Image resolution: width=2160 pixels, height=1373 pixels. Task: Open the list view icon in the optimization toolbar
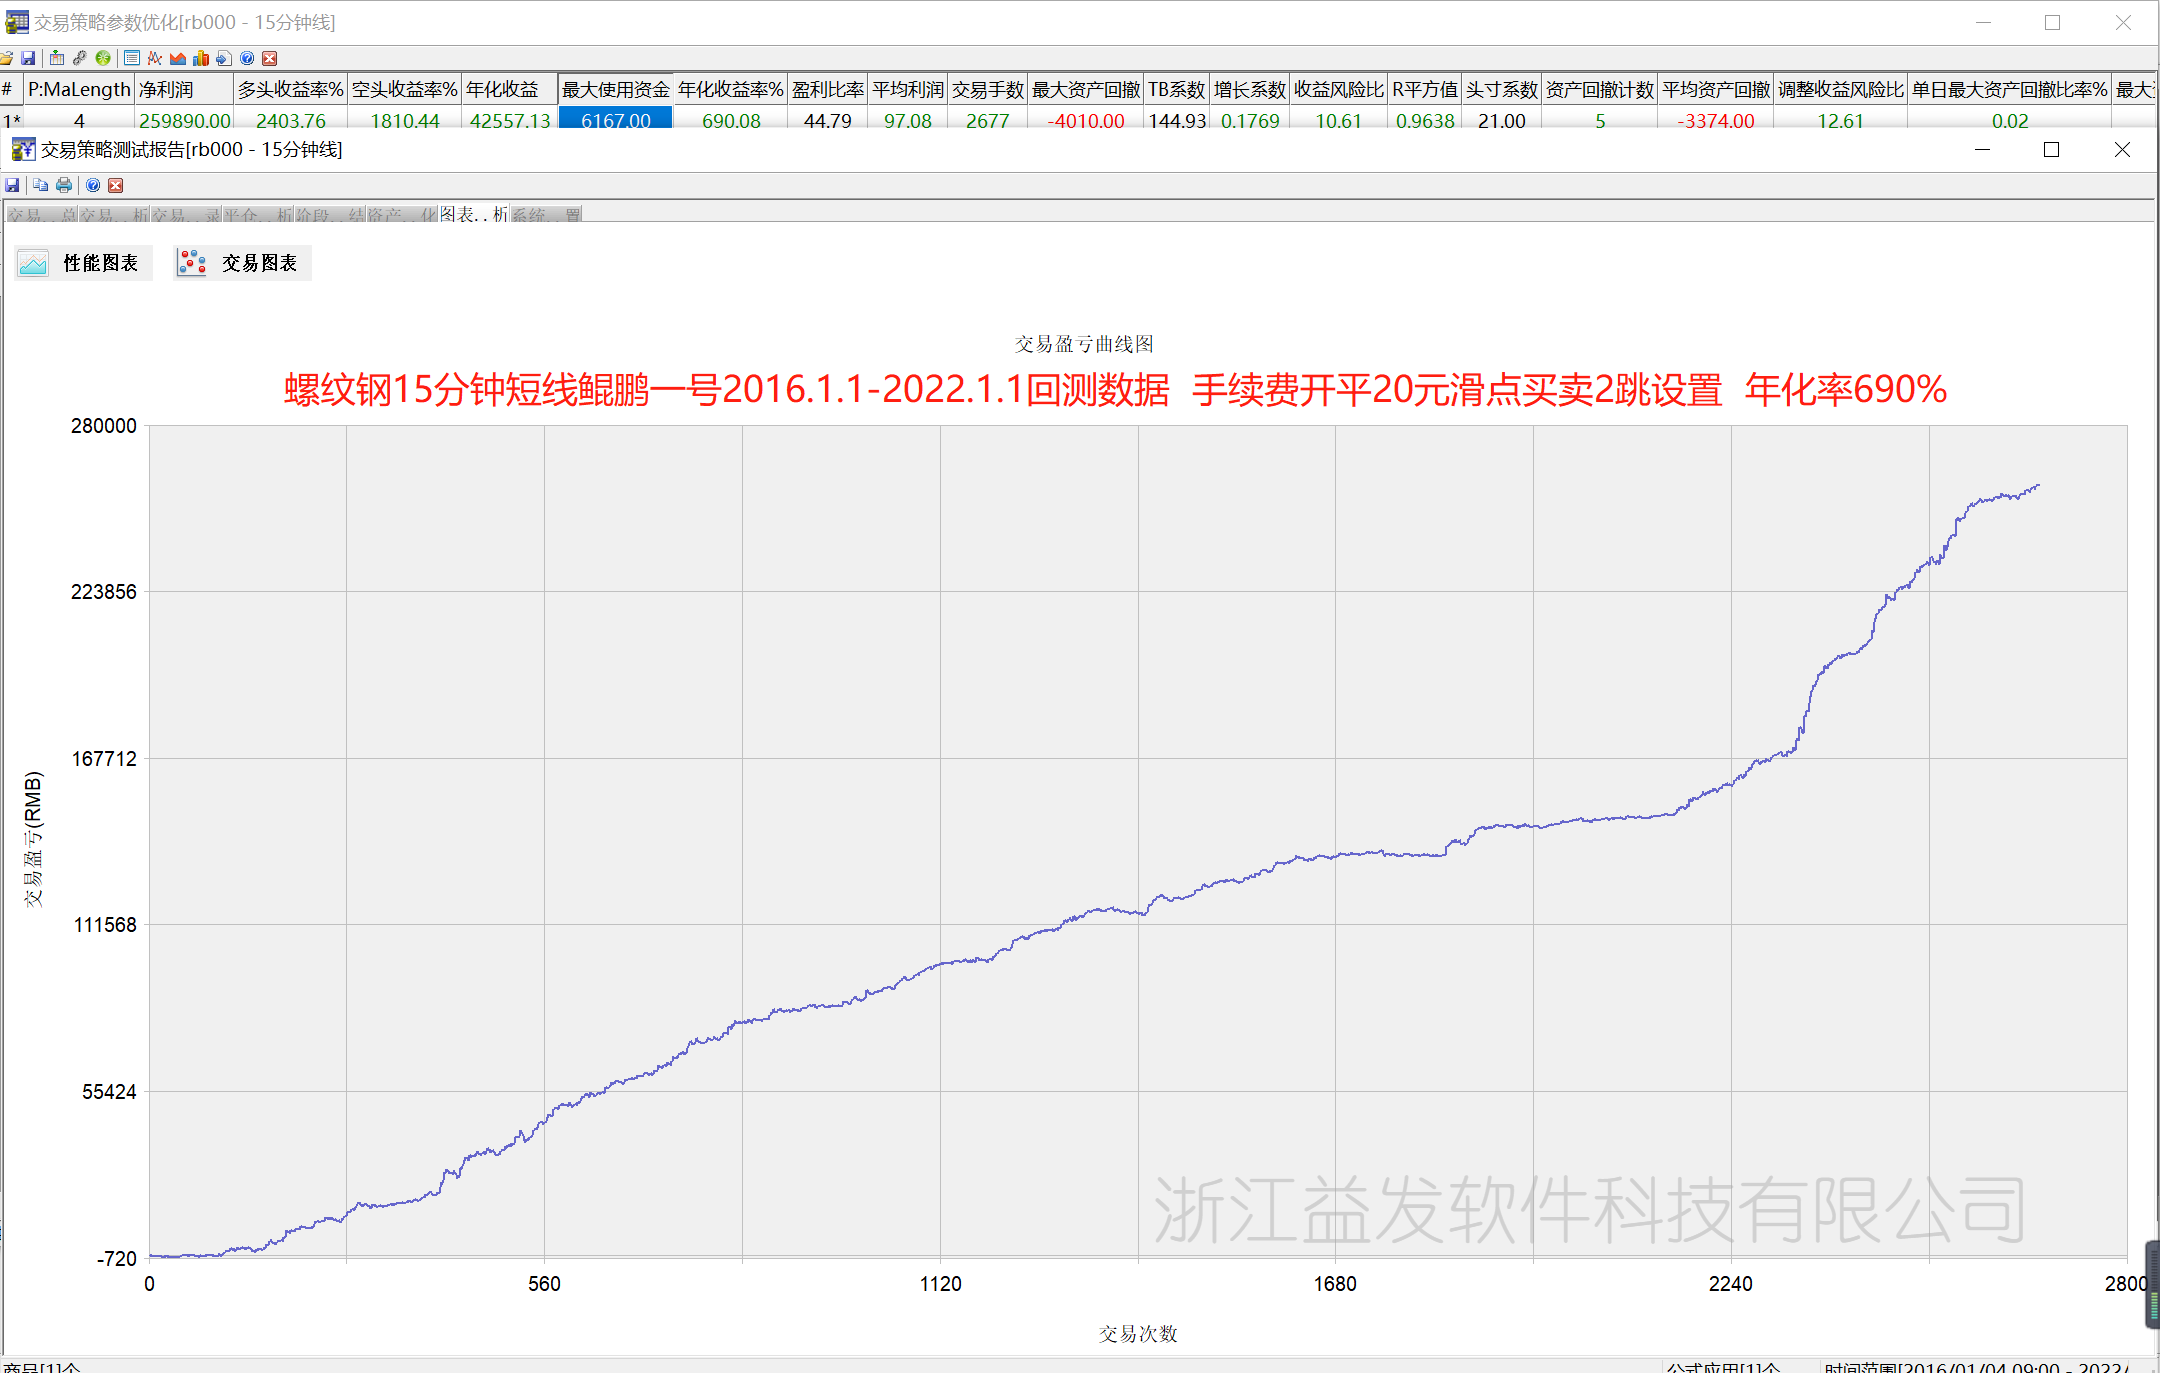point(132,58)
